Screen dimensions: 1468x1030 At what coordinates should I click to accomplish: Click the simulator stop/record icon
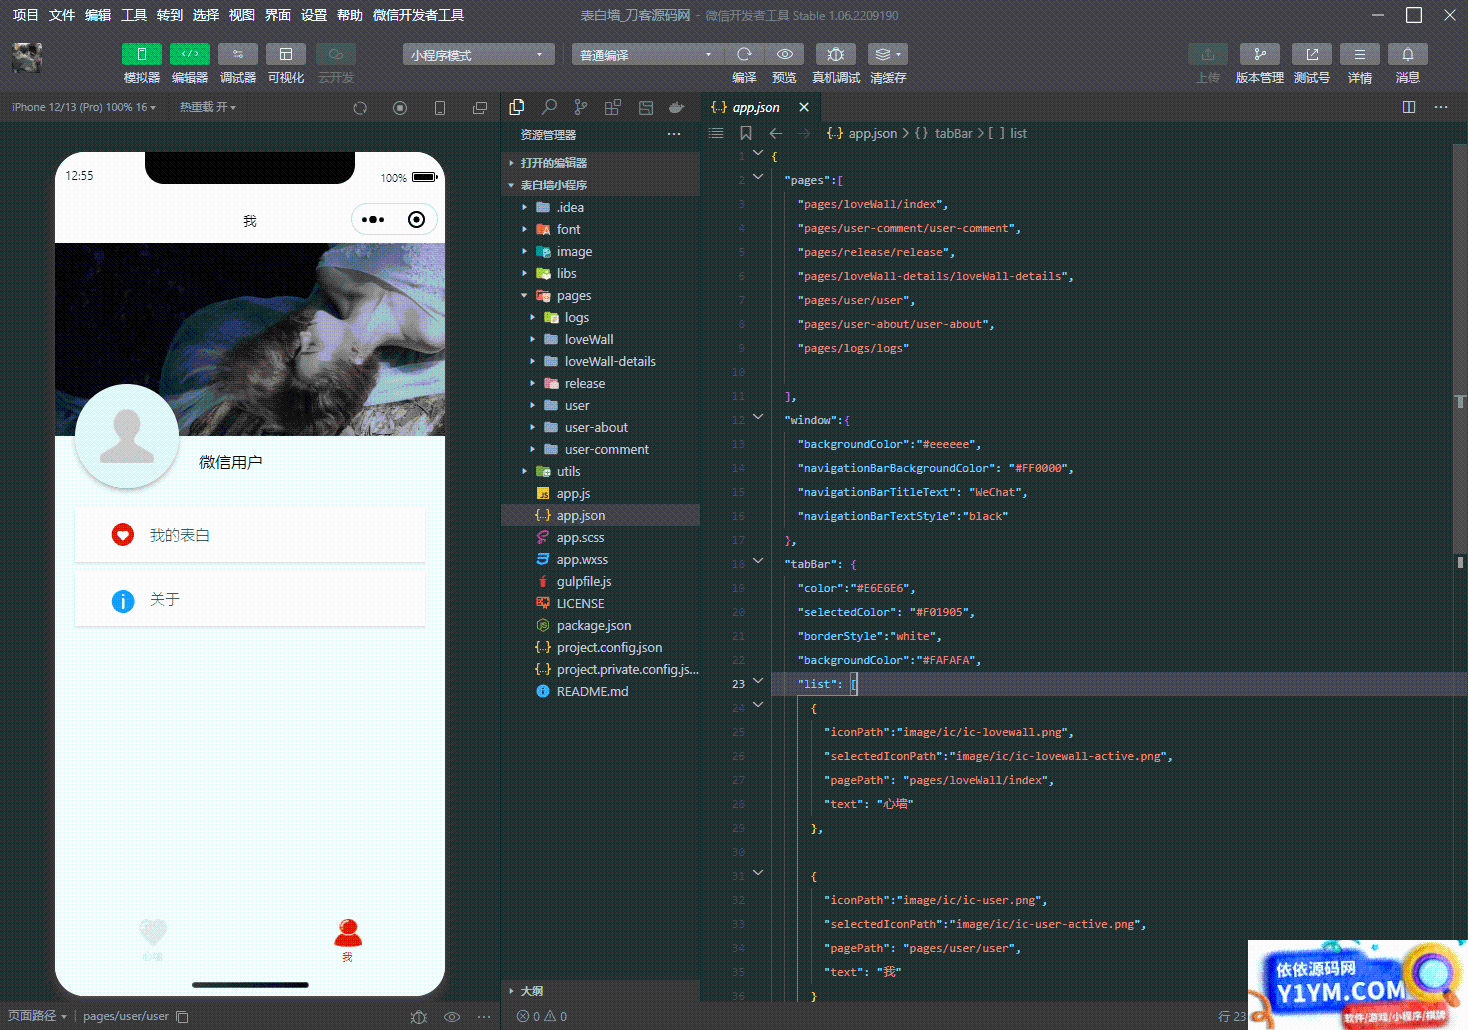400,108
